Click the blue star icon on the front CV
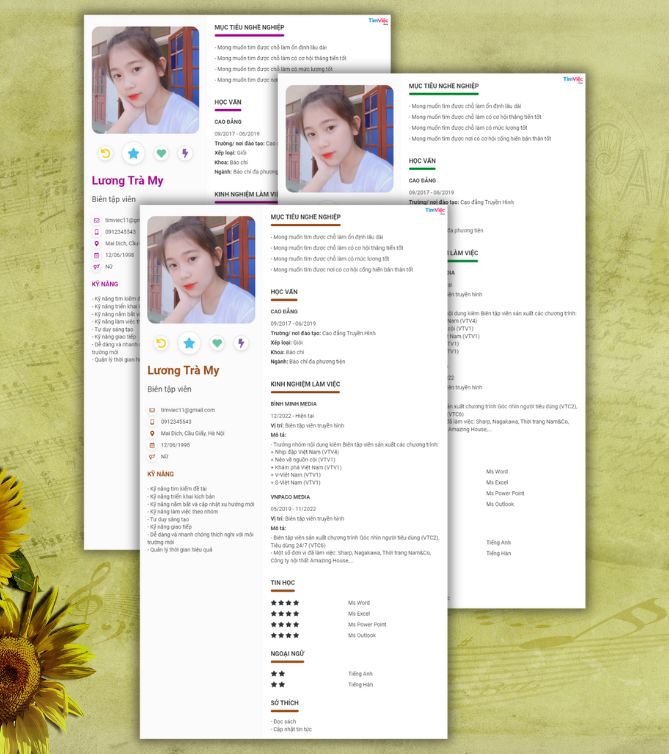 (188, 344)
